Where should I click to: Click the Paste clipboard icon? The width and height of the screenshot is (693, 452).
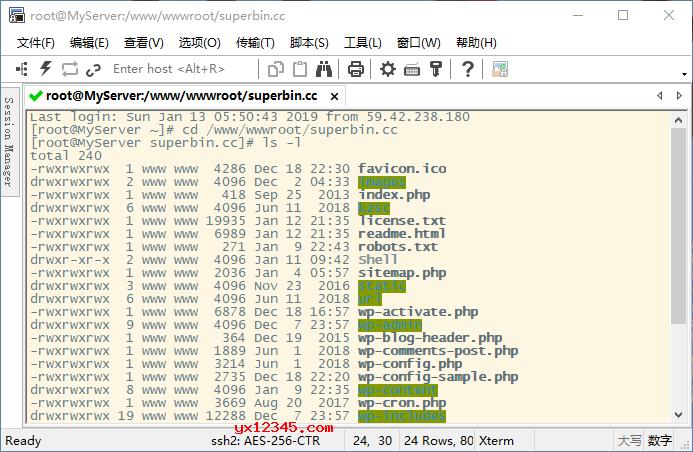click(x=300, y=69)
